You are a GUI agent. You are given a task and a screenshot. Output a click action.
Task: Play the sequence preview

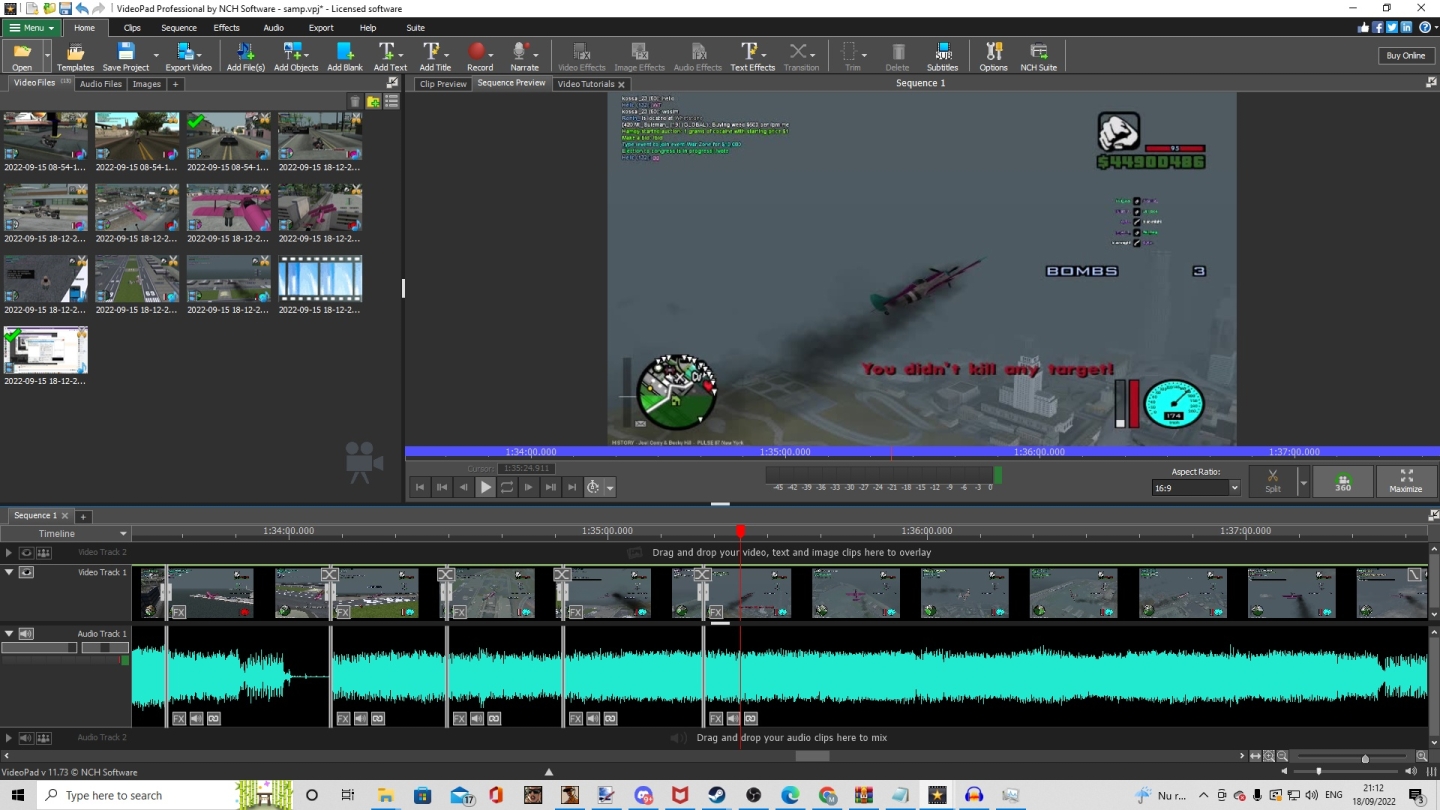click(x=485, y=487)
